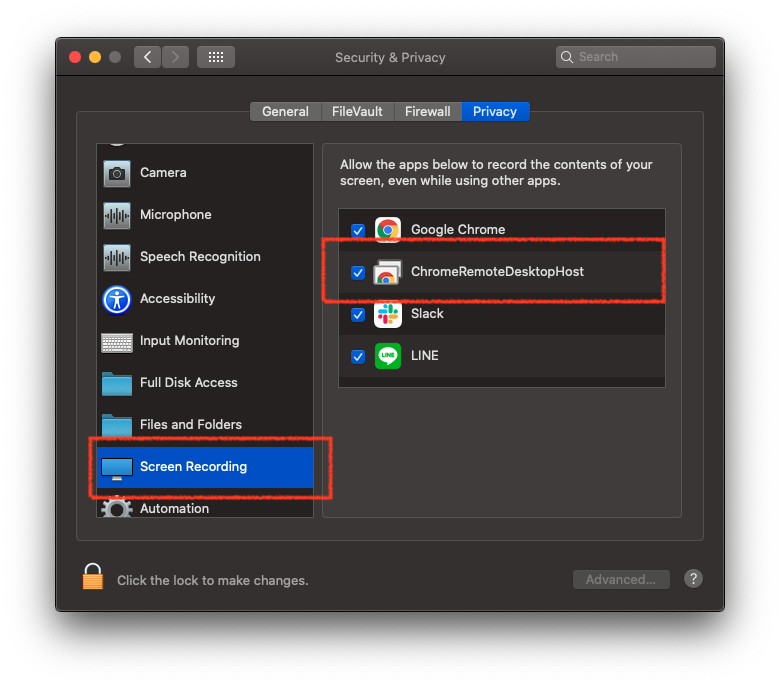The image size is (780, 685).
Task: Toggle ChromeRemoteDesktopHost checkbox
Action: [x=358, y=272]
